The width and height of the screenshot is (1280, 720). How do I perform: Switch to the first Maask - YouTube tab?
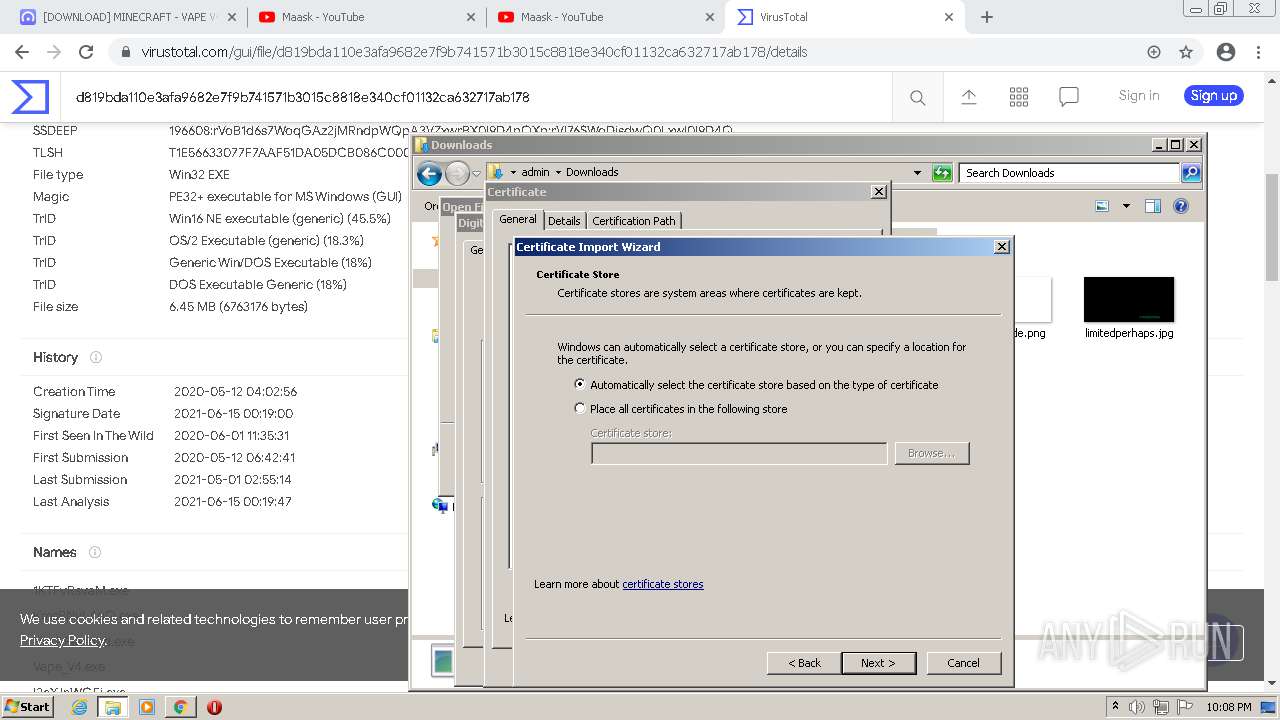tap(366, 17)
